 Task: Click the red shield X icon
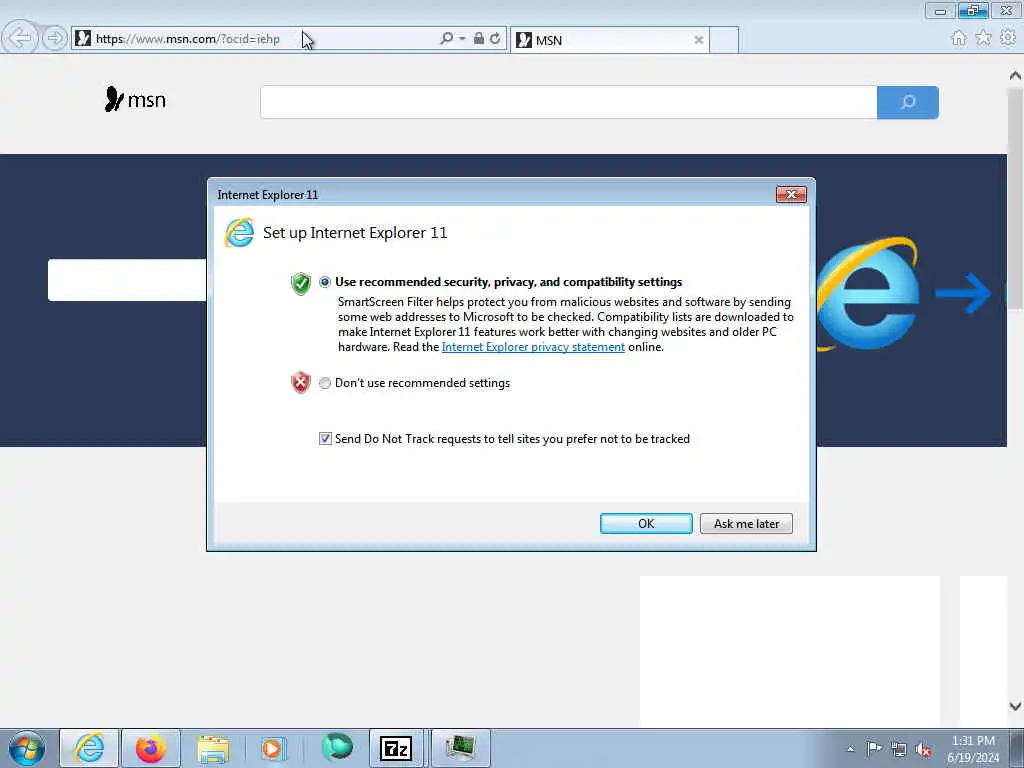(x=300, y=383)
